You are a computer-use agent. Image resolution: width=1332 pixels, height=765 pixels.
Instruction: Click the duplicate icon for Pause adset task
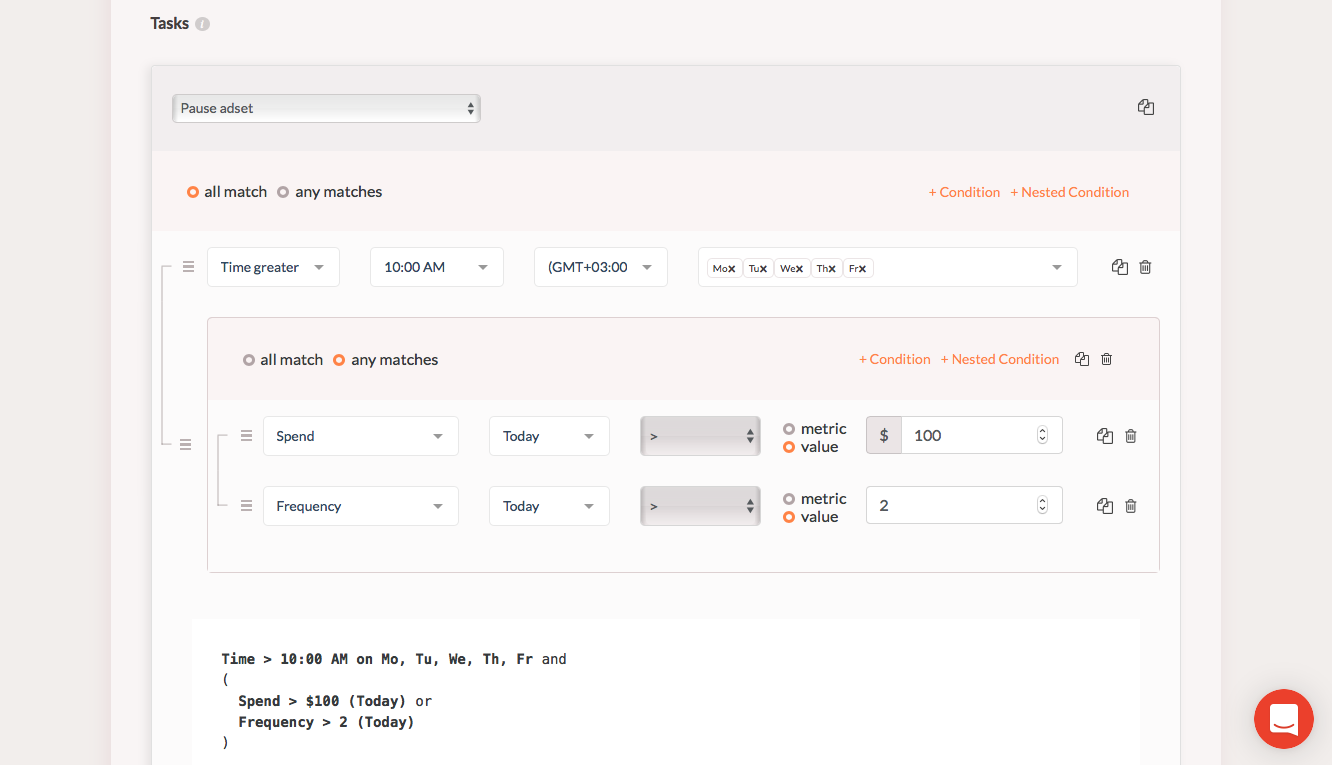(1146, 107)
